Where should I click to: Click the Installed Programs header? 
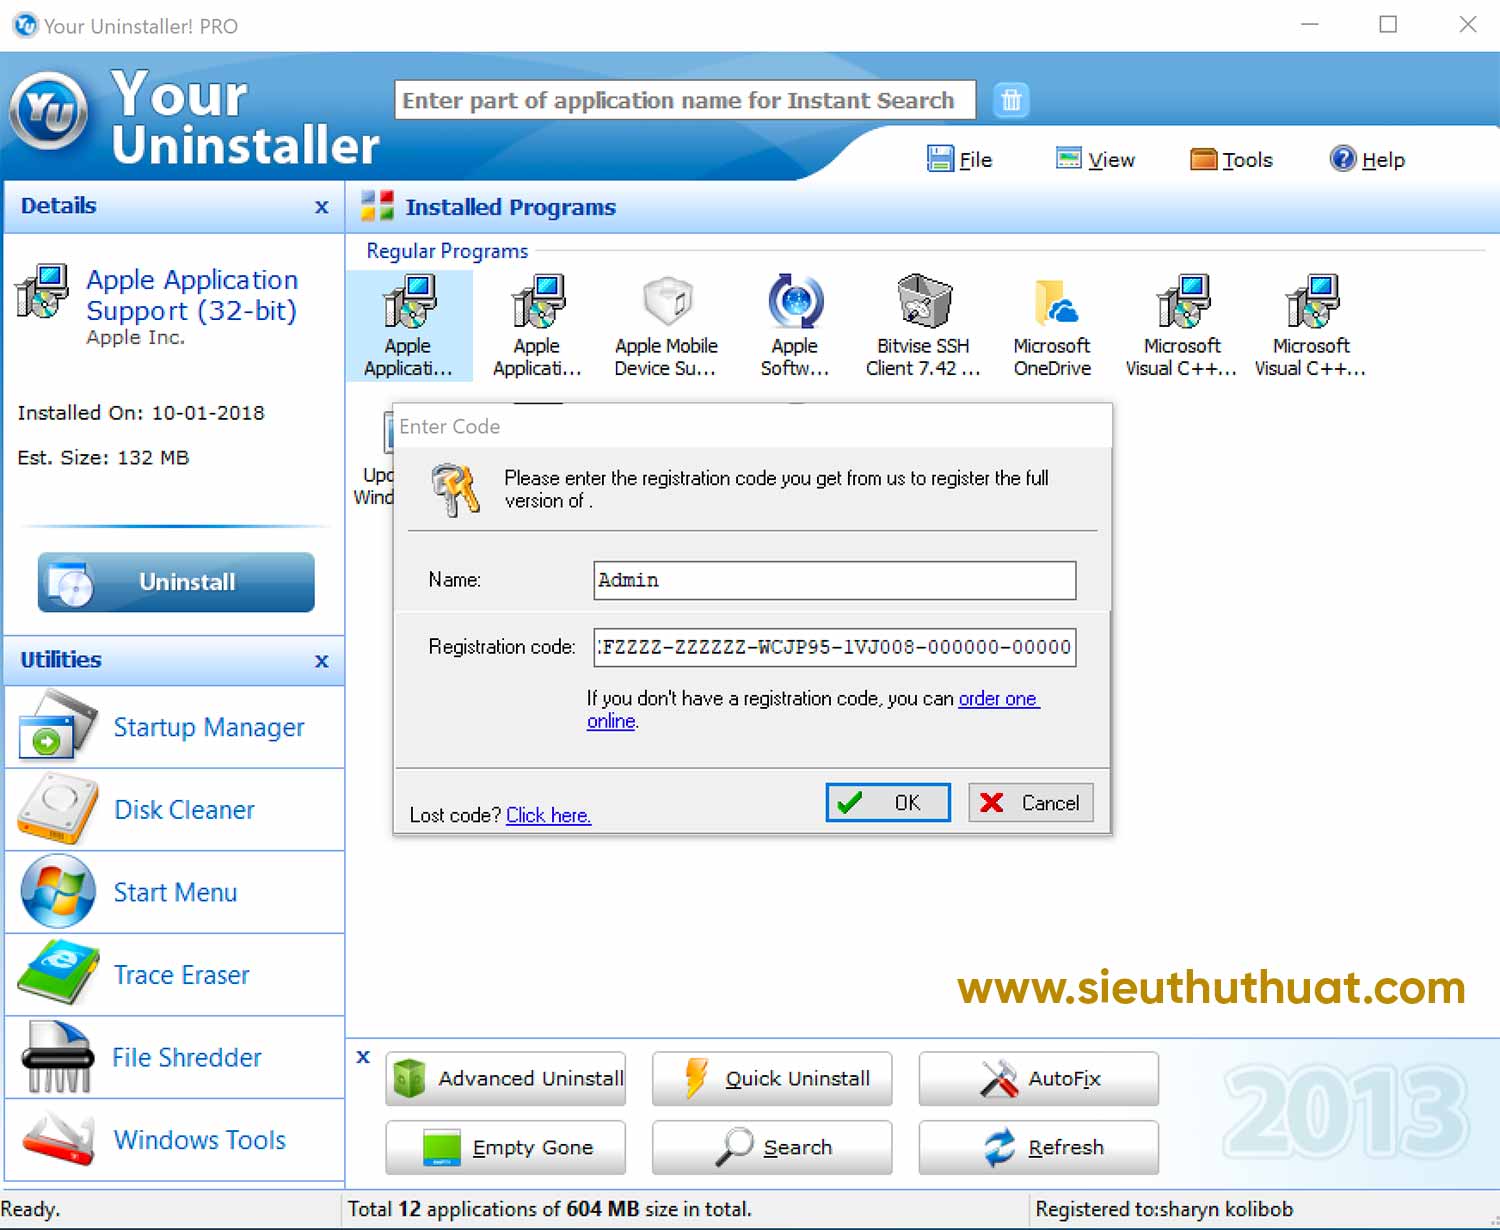(510, 207)
